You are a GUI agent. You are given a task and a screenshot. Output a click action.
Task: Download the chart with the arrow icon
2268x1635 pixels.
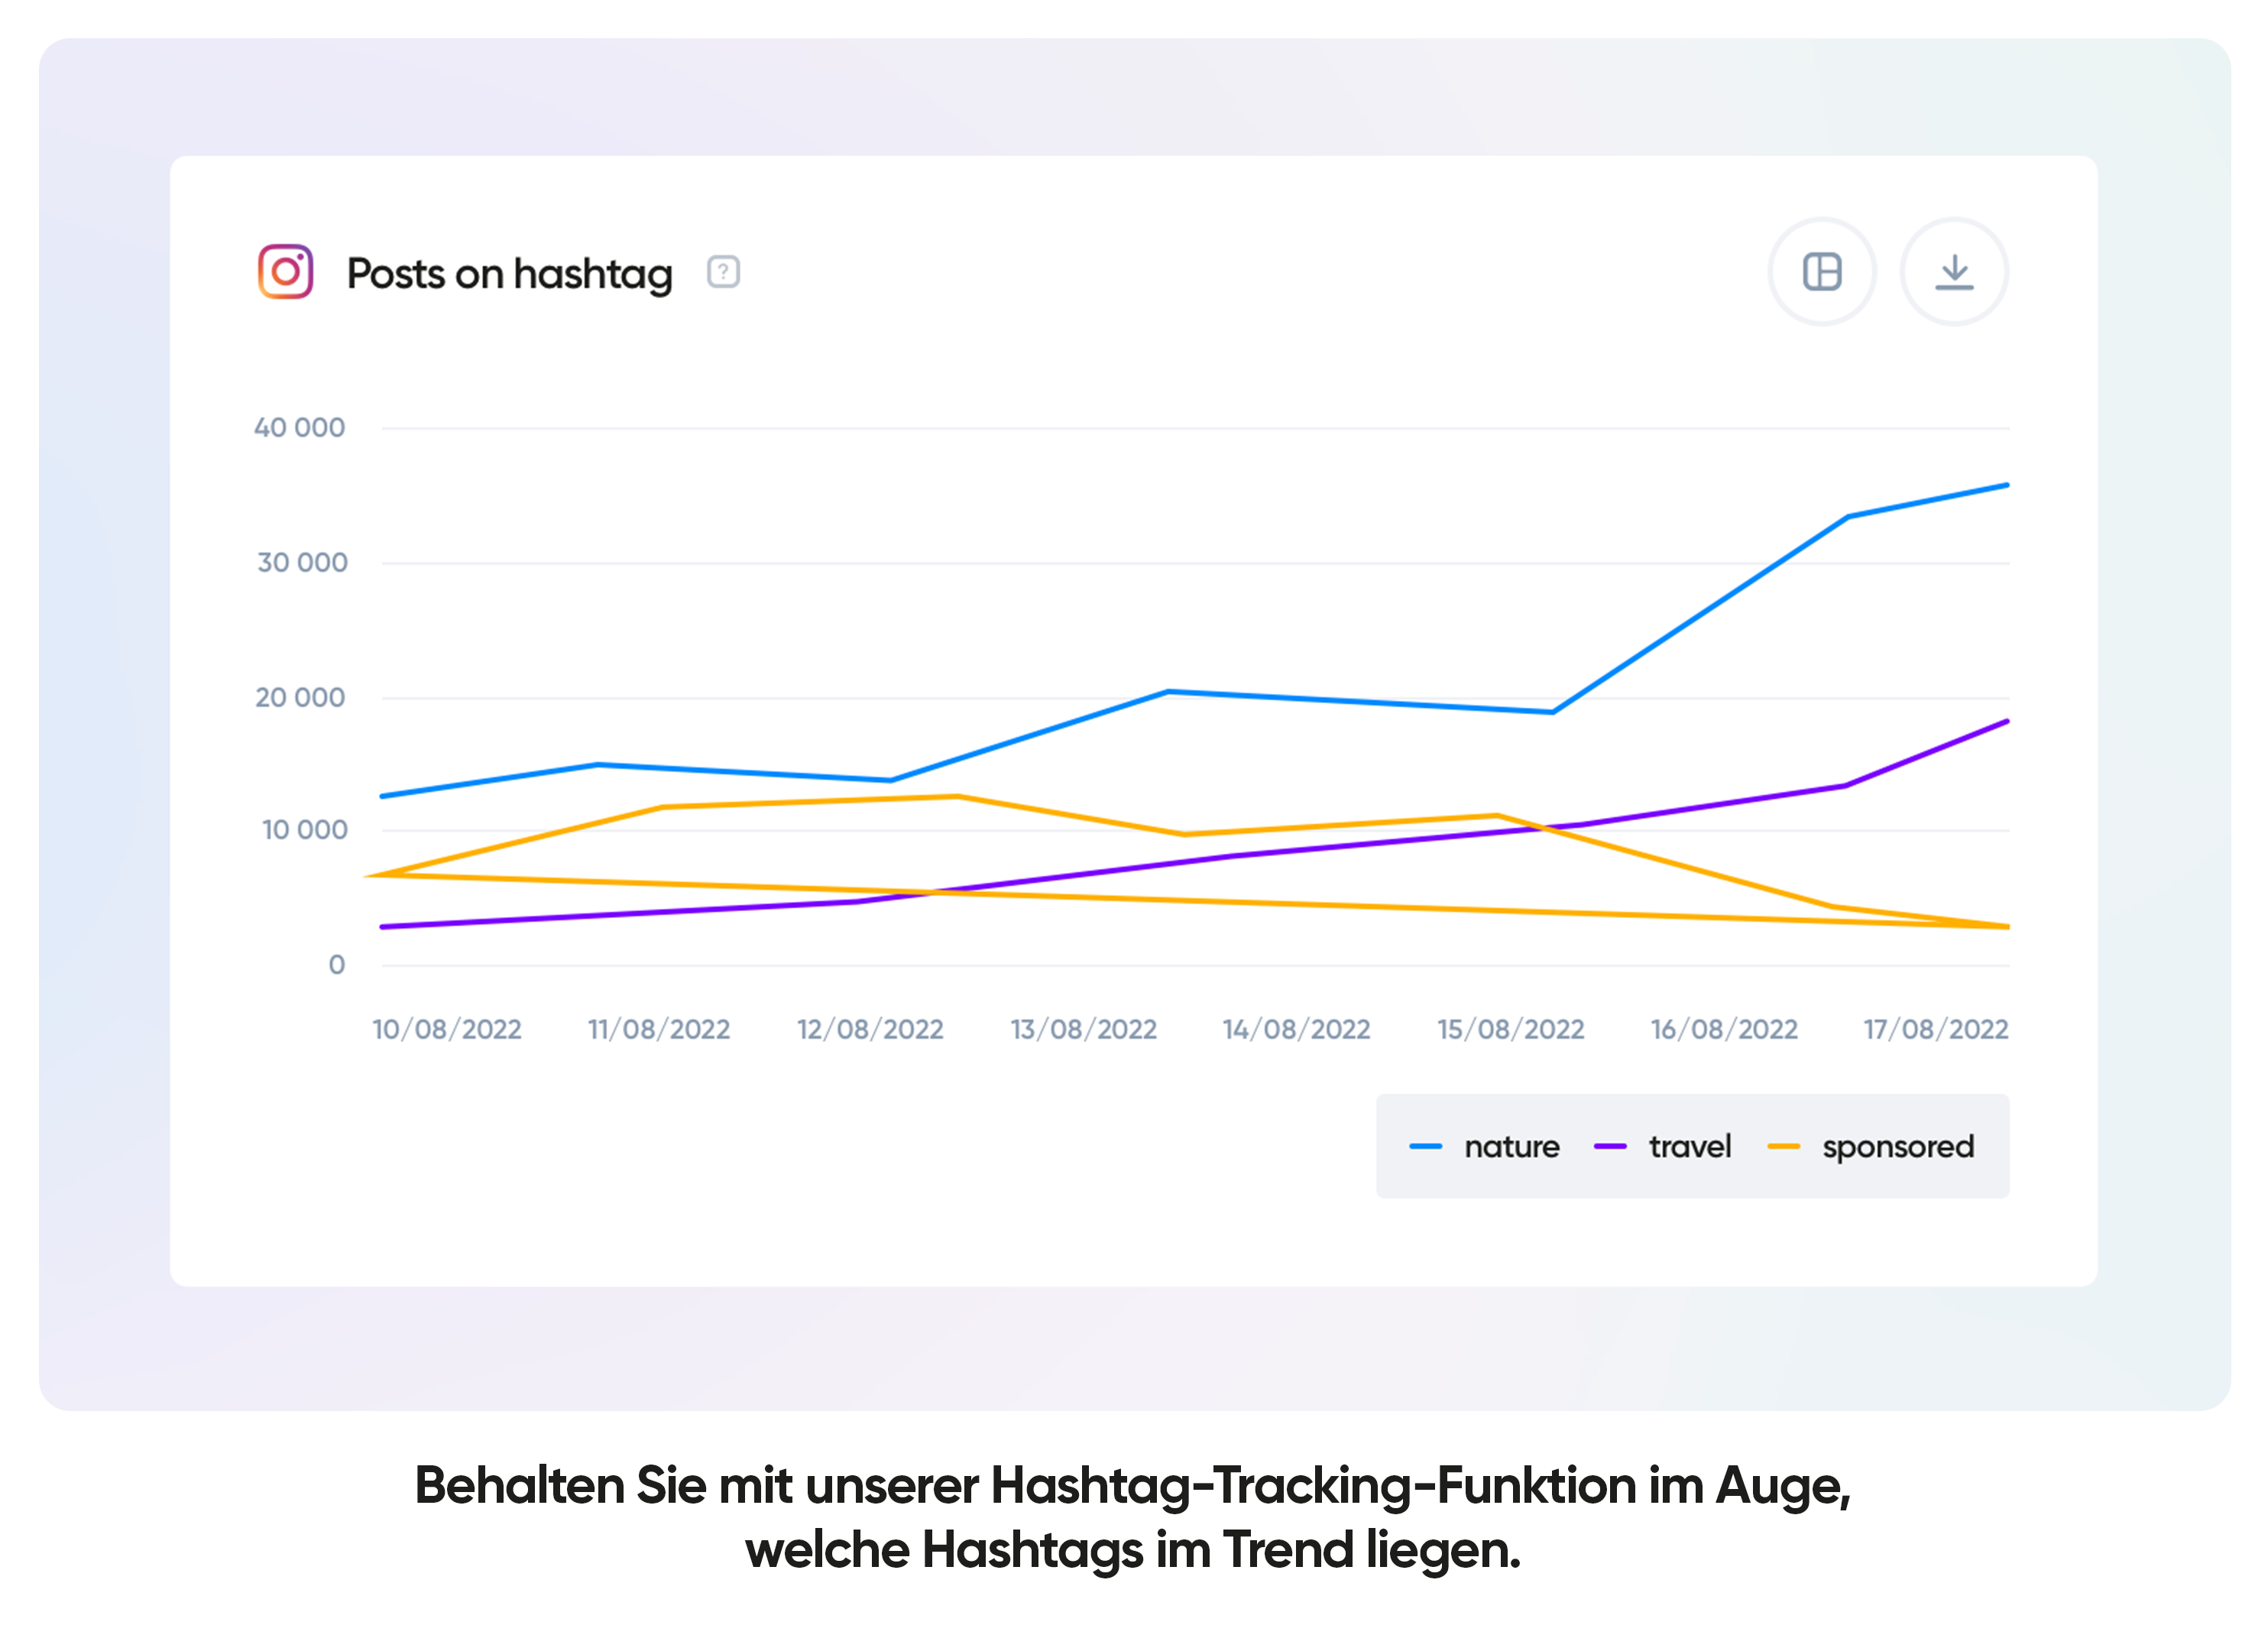(1953, 272)
